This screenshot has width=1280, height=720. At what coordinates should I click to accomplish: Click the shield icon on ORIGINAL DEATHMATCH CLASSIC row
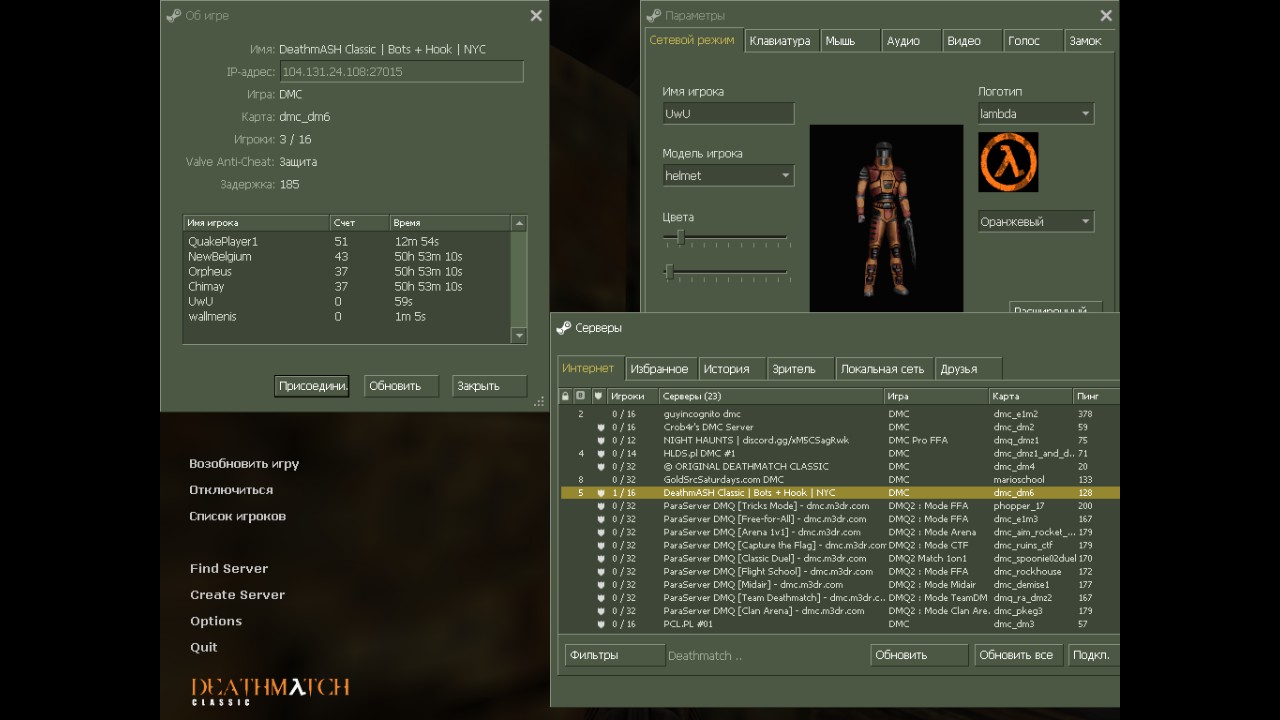[601, 466]
